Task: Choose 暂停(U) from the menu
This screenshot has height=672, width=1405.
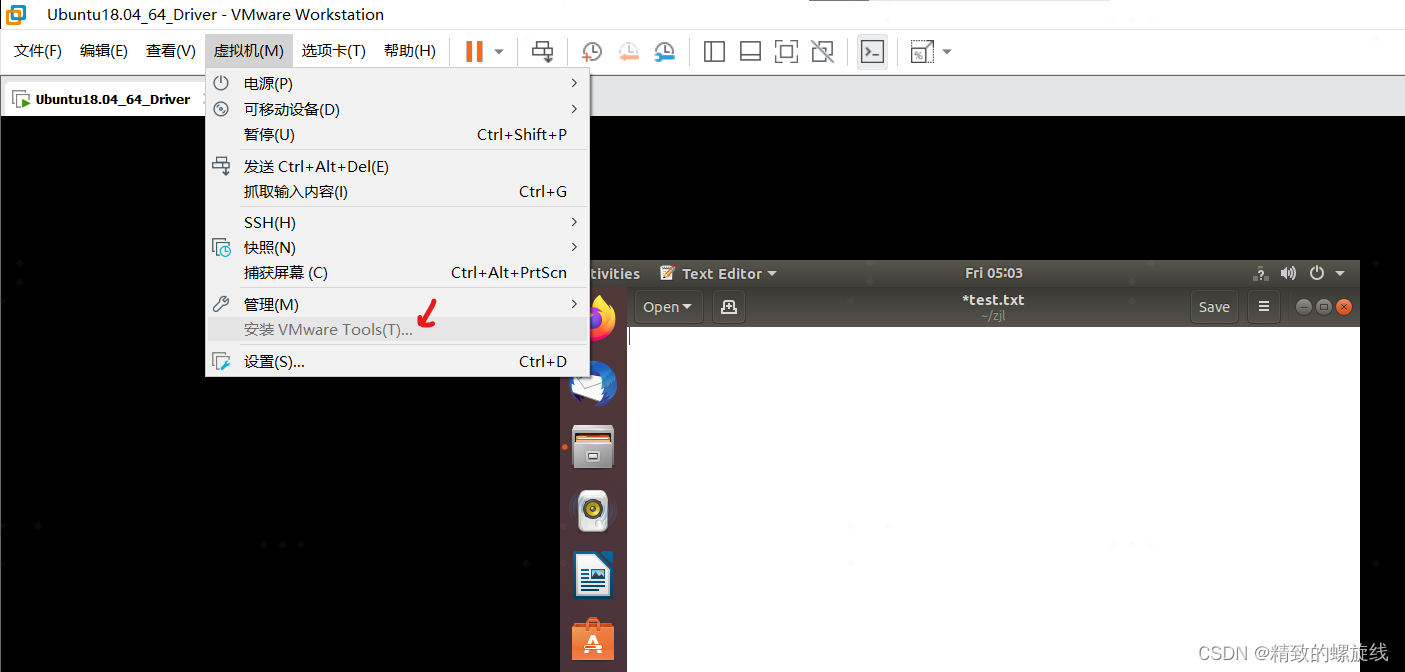Action: tap(398, 134)
